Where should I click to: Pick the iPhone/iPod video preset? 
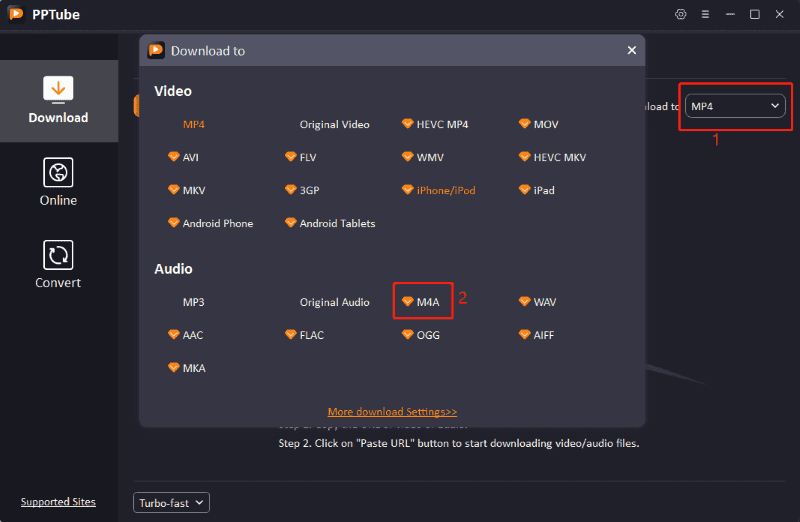point(447,190)
